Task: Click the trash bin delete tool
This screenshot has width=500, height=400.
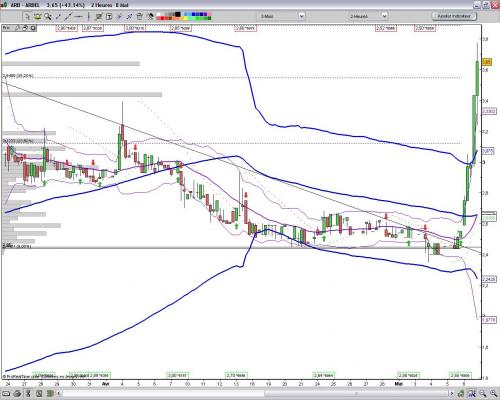Action: 139,16
